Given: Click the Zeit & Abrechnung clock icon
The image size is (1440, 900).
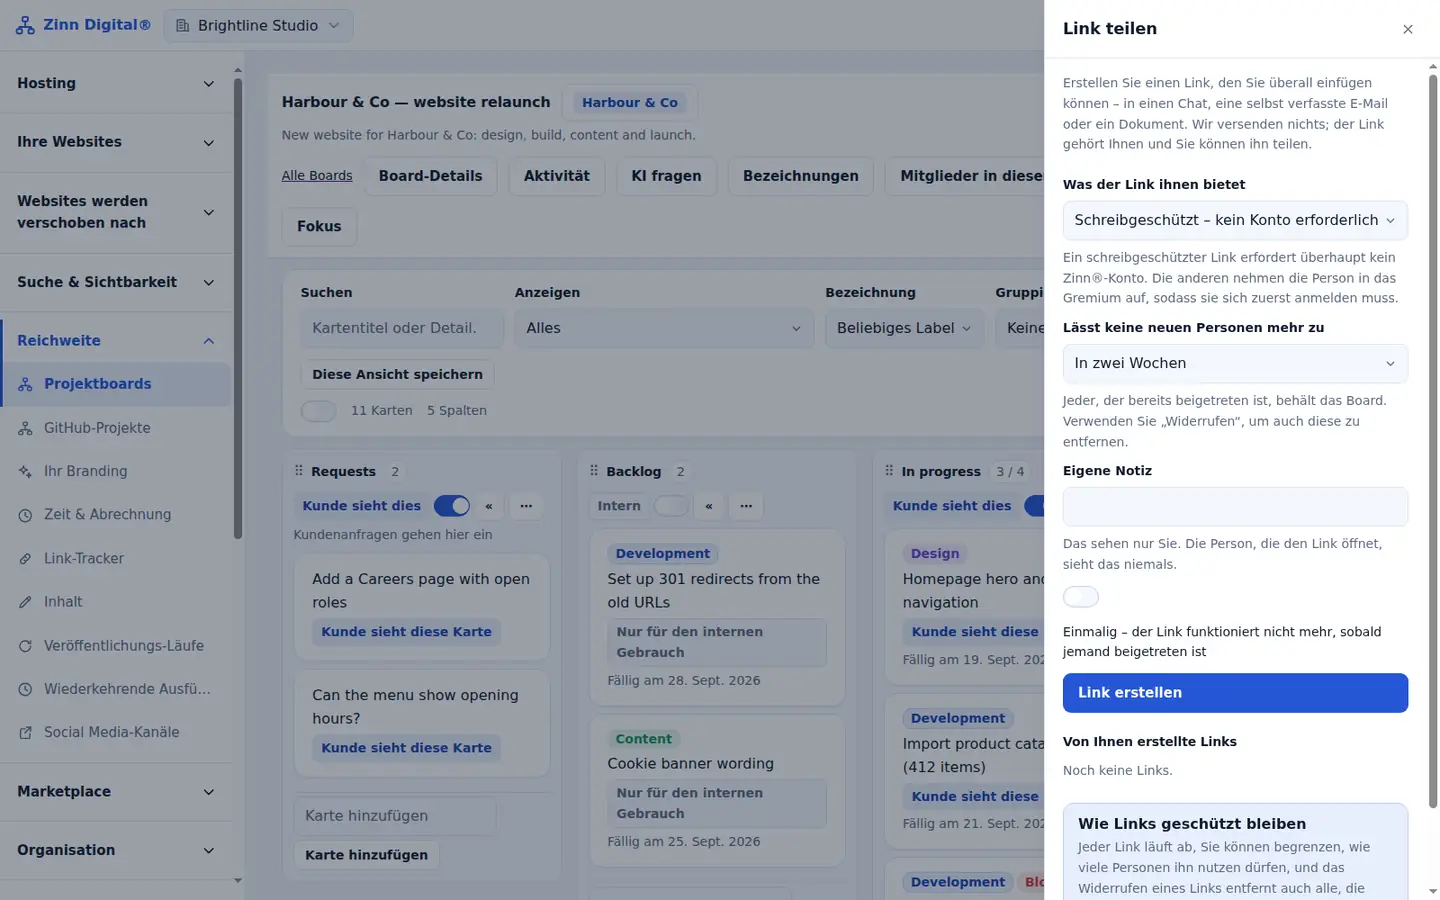Looking at the screenshot, I should pyautogui.click(x=25, y=515).
